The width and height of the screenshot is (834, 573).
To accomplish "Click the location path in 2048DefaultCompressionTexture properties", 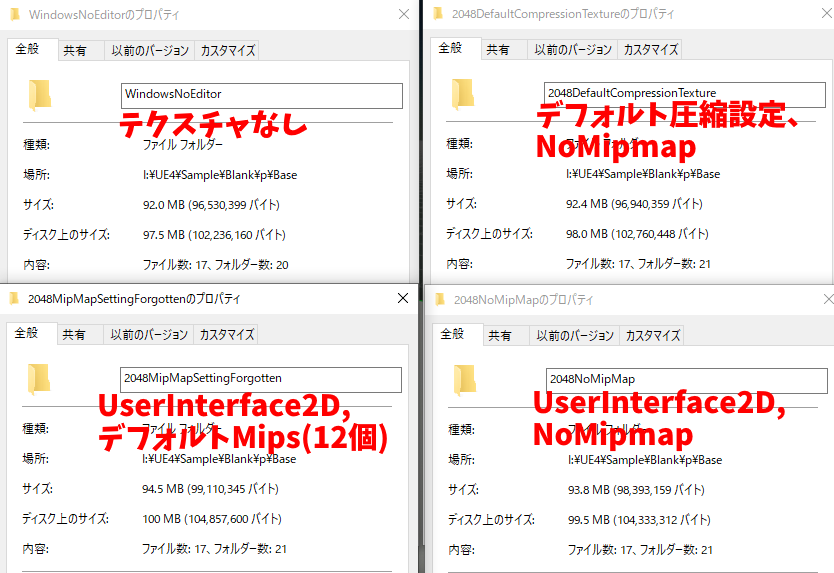I will click(x=643, y=174).
